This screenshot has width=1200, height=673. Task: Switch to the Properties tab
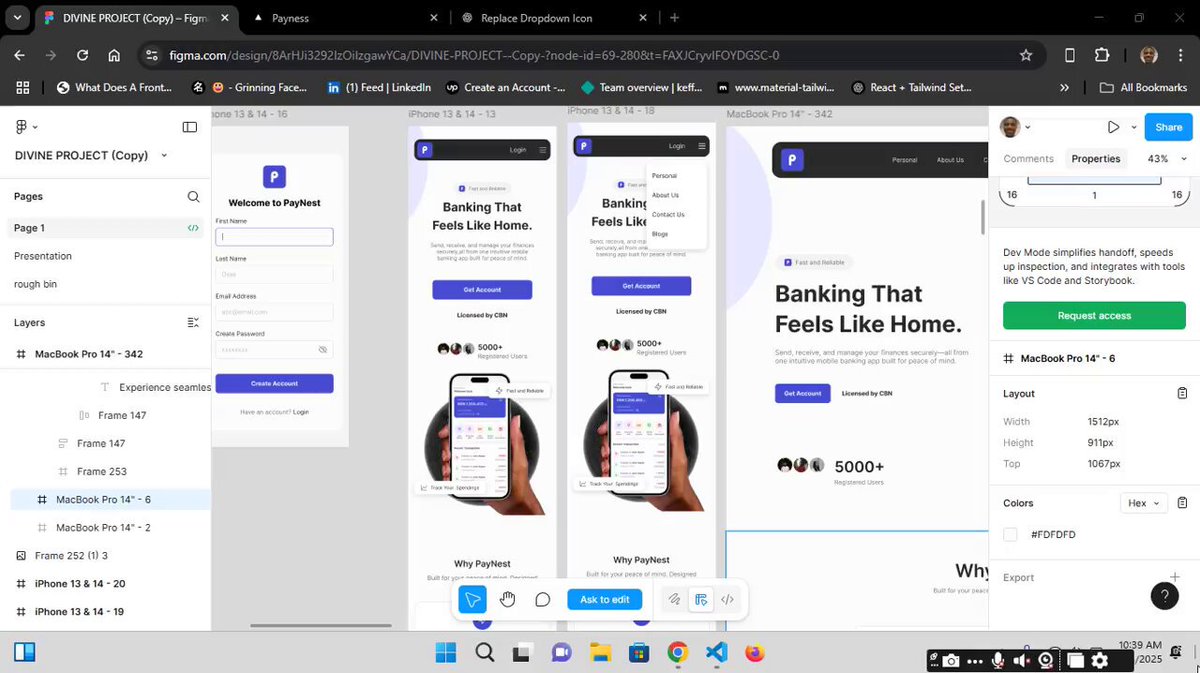1096,159
